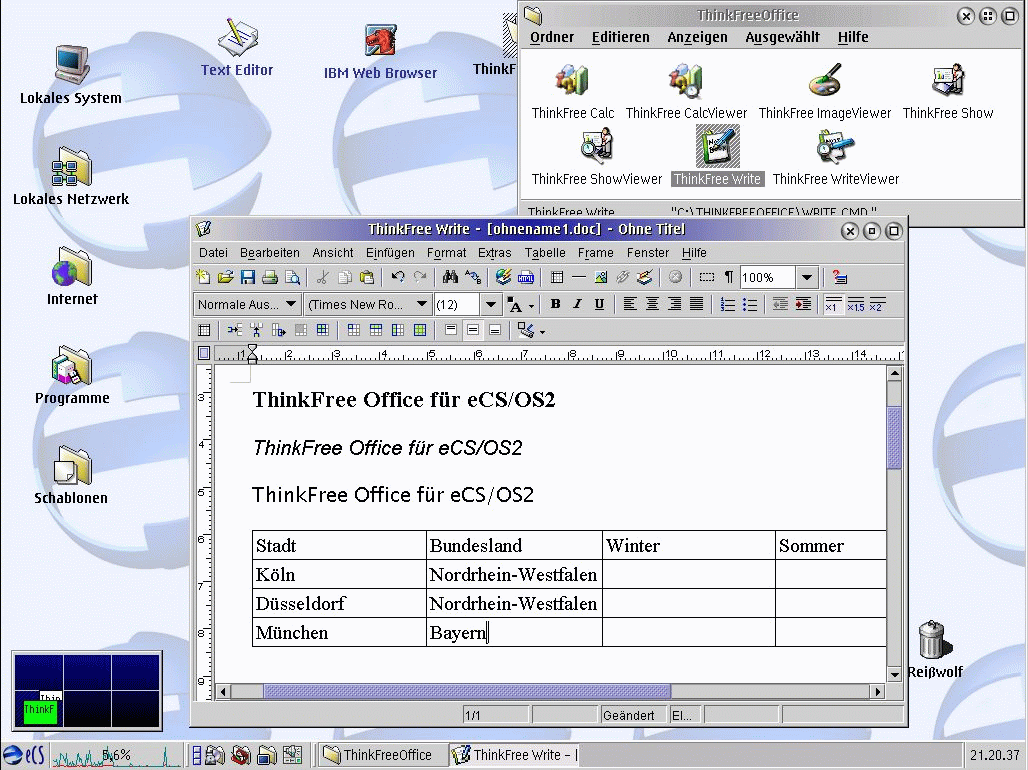The width and height of the screenshot is (1028, 770).
Task: Toggle the paragraph marks display
Action: click(x=728, y=277)
